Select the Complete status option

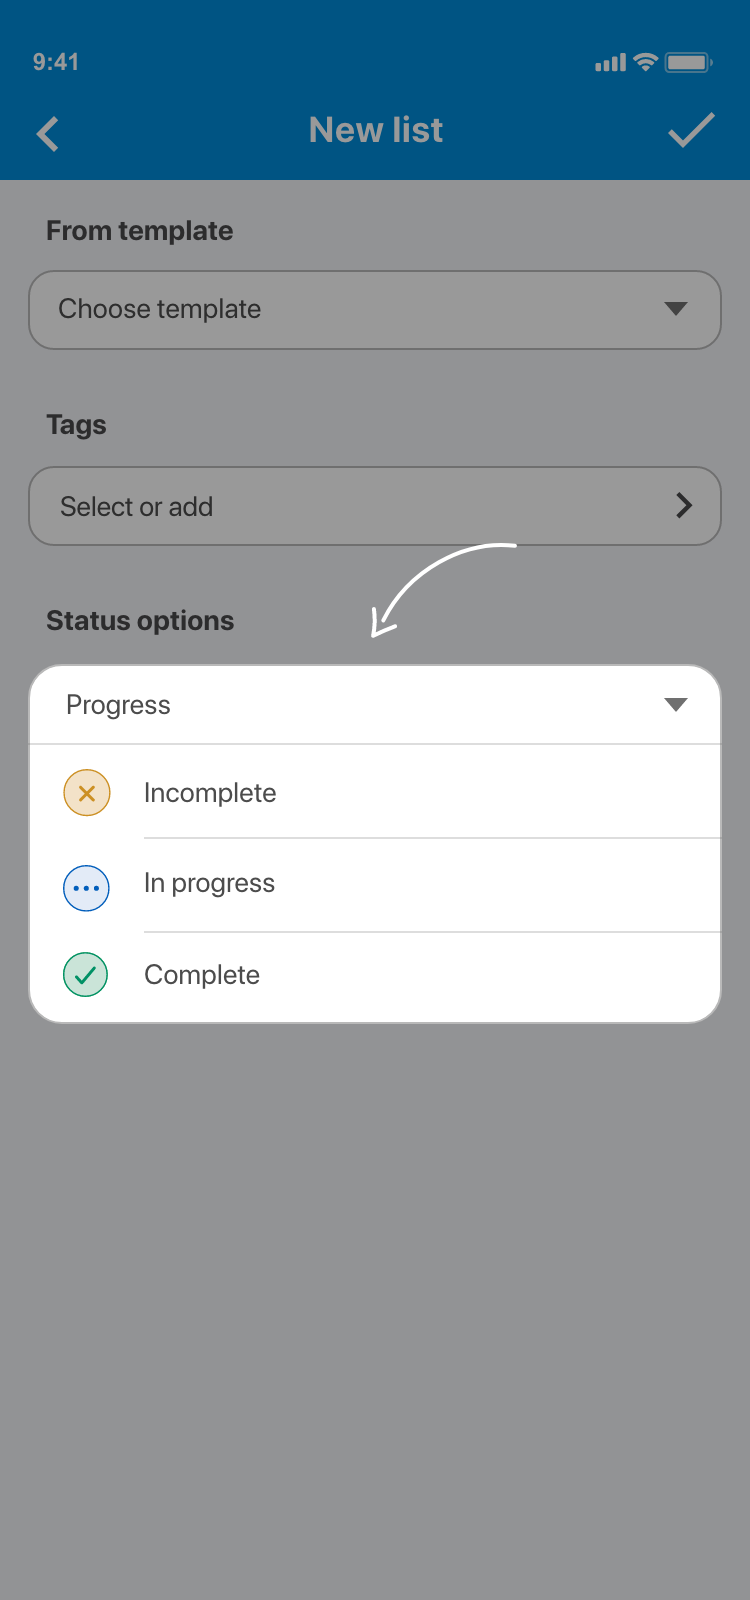(202, 975)
